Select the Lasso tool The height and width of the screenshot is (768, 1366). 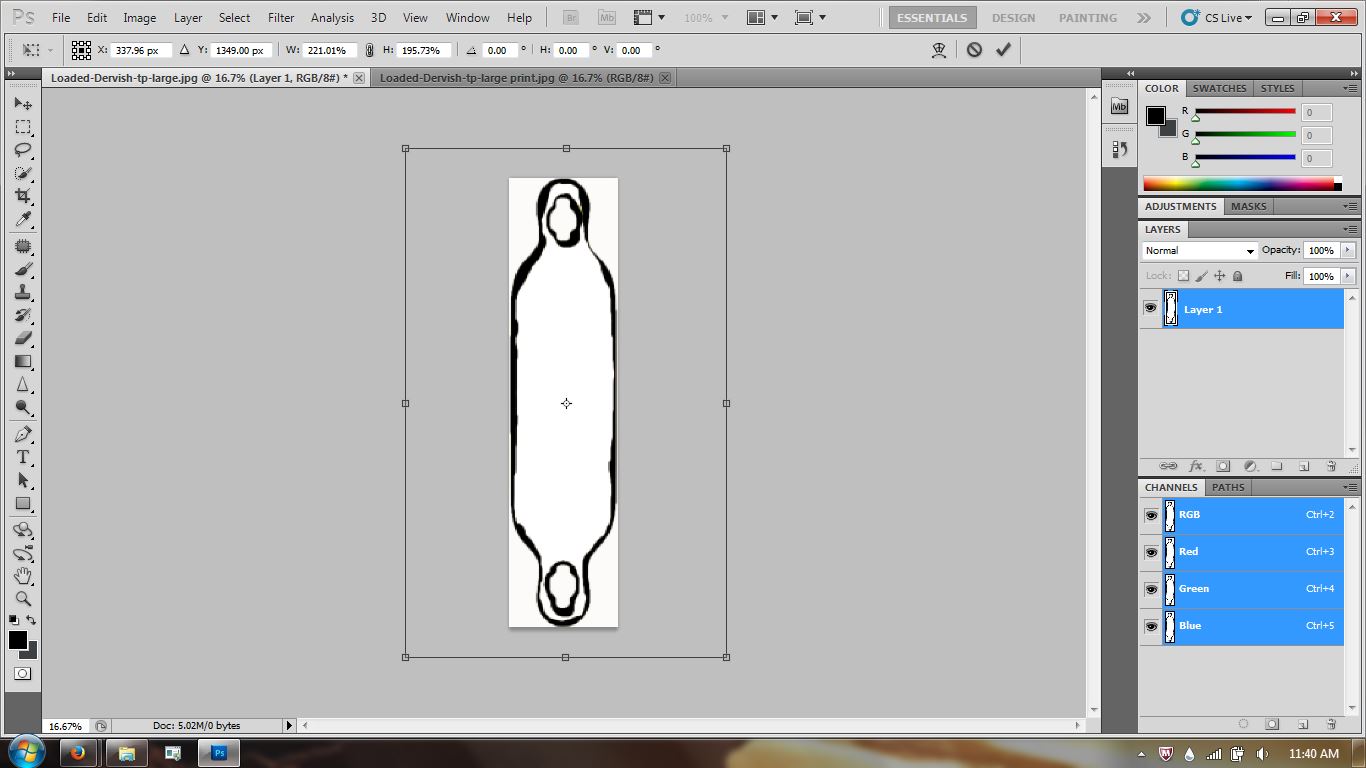click(x=23, y=151)
